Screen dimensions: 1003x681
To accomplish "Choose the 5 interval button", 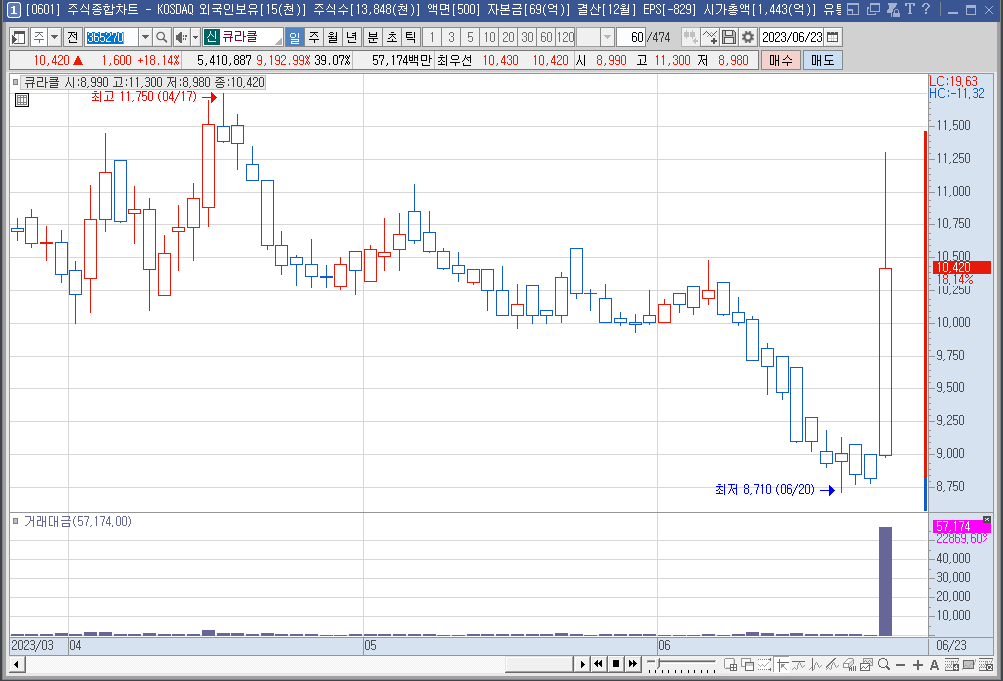I will coord(470,38).
